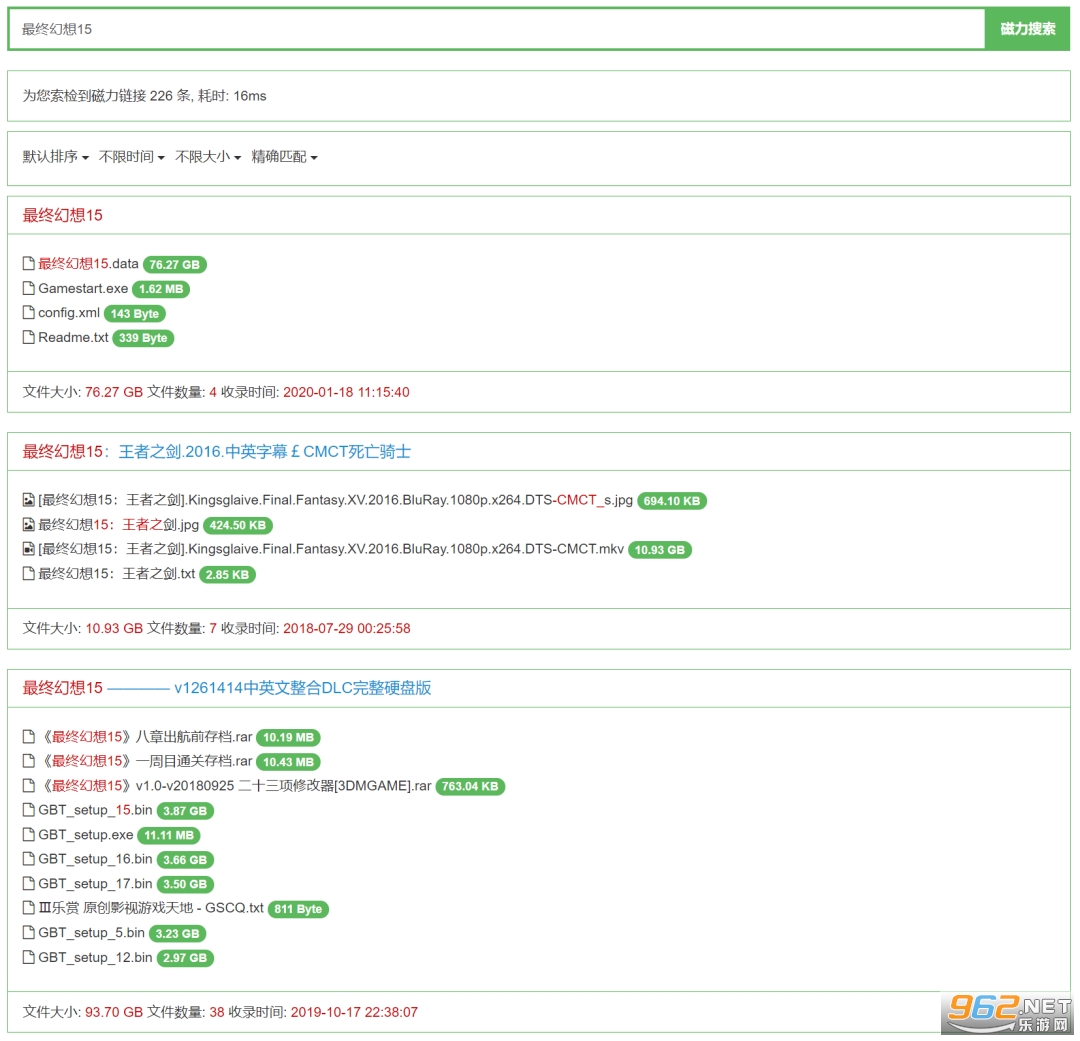The image size is (1080, 1041).
Task: Click the video file icon beside DTS-CMCT.mkv
Action: pos(29,549)
